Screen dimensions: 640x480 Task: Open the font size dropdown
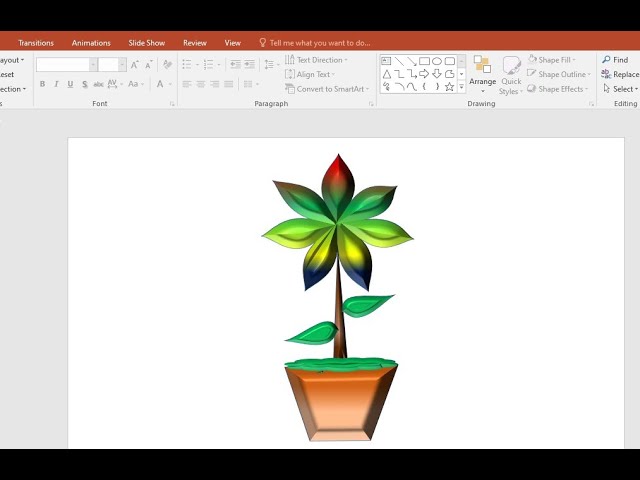click(x=122, y=64)
